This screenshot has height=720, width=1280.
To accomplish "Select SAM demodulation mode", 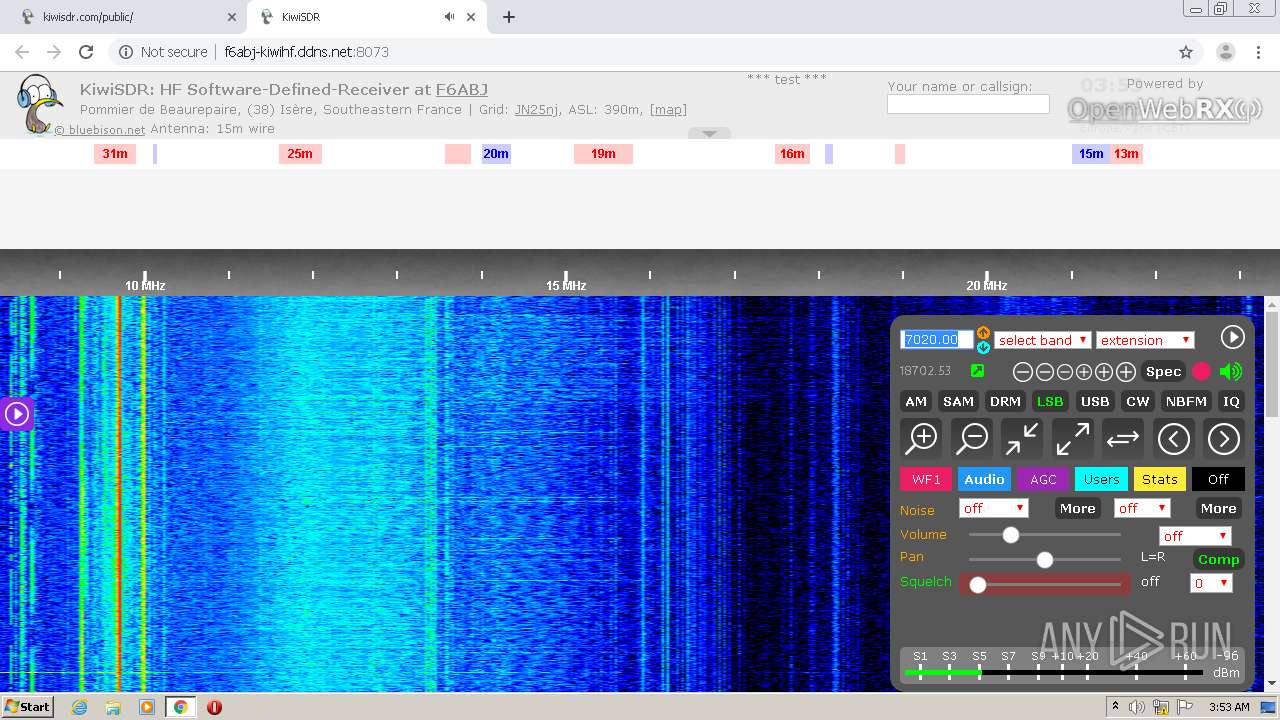I will coord(958,401).
